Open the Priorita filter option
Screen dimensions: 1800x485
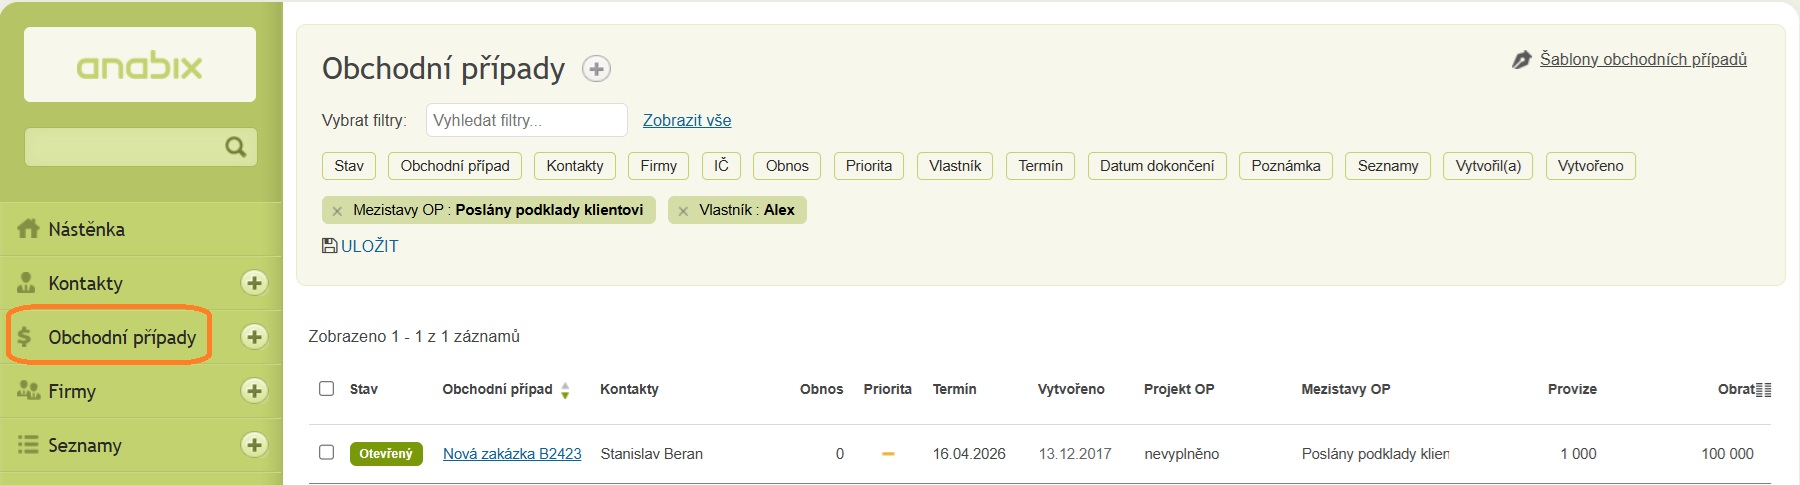[868, 166]
